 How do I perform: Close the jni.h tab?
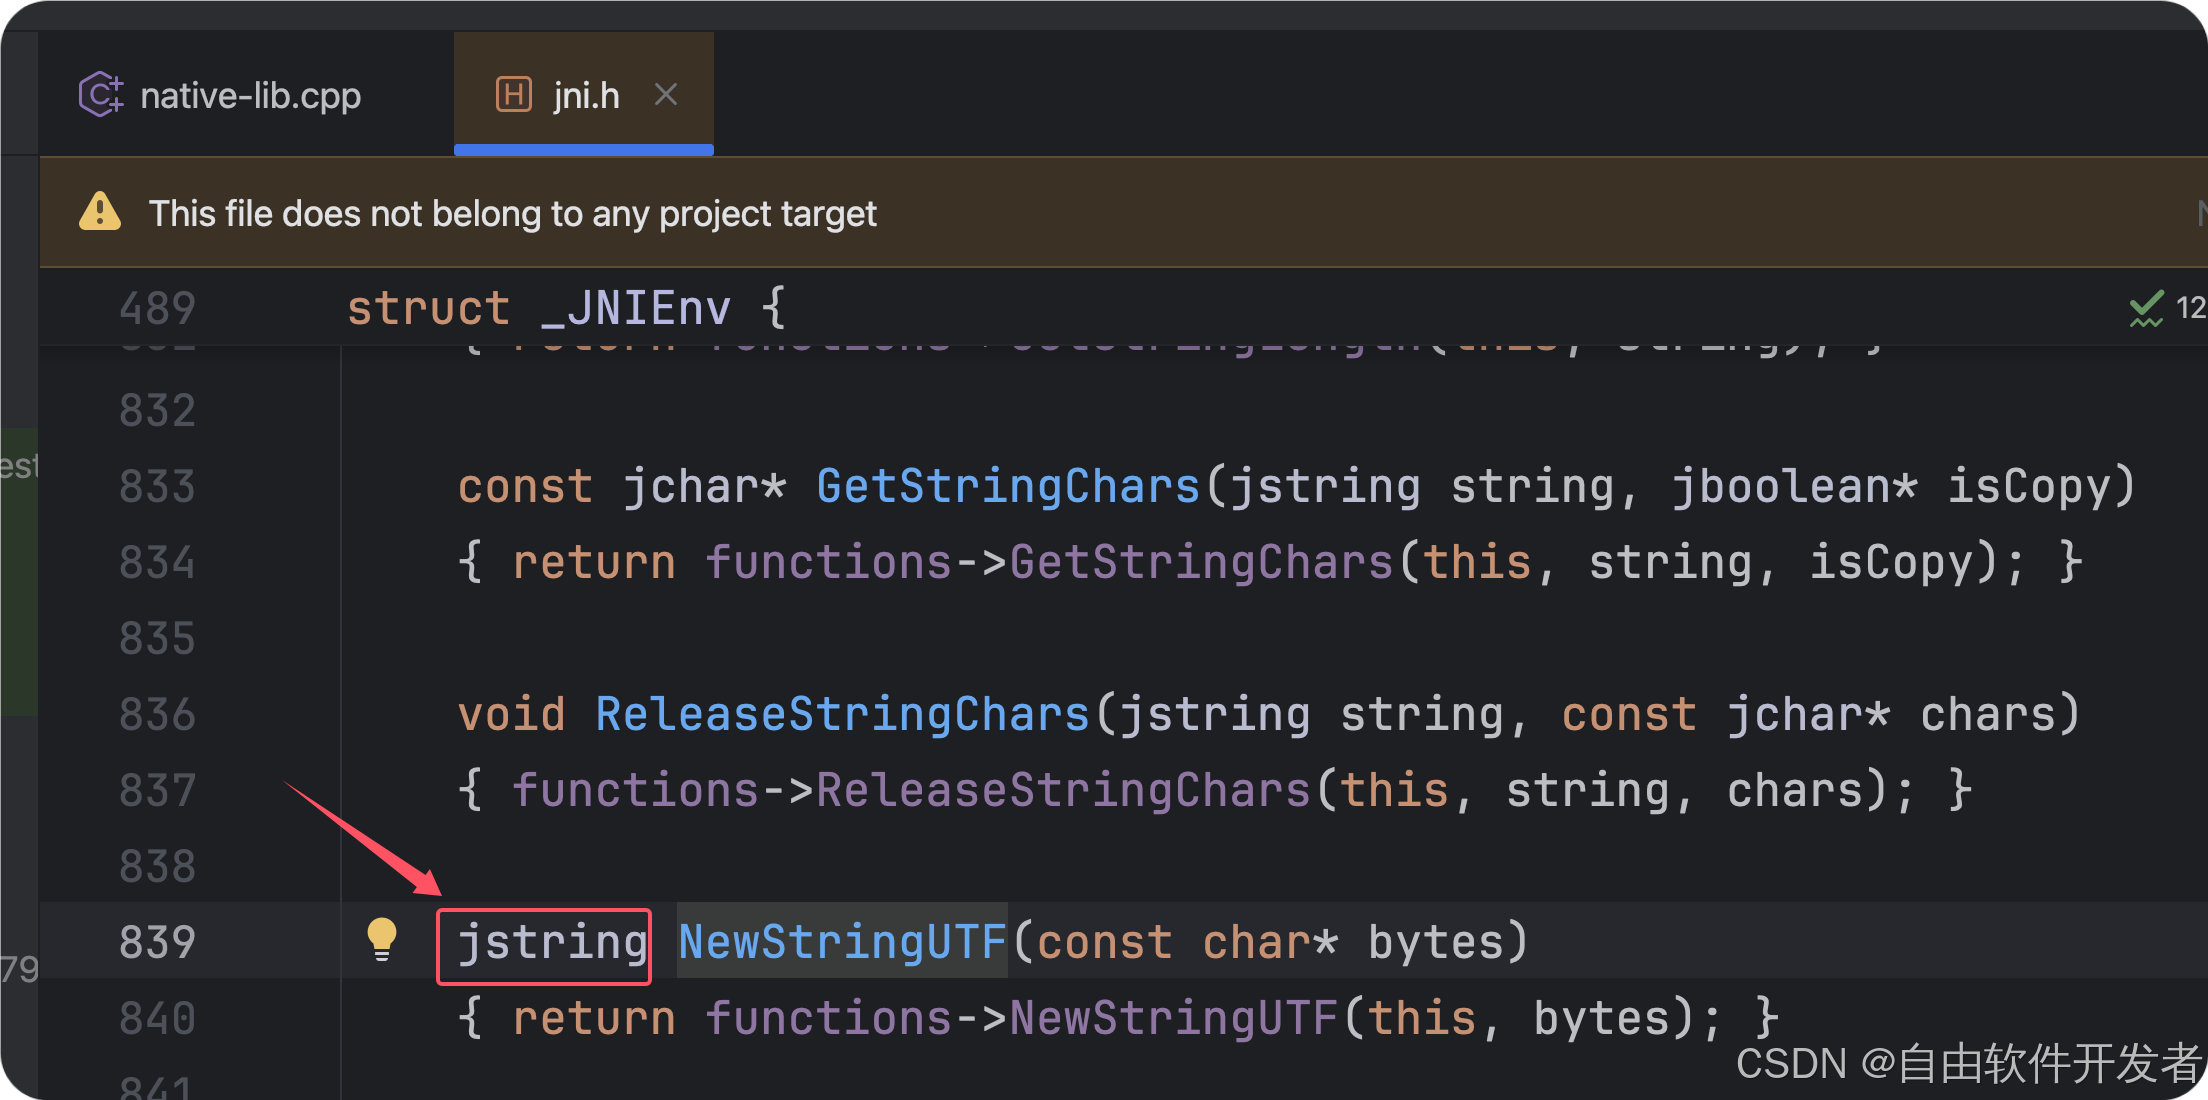point(666,95)
